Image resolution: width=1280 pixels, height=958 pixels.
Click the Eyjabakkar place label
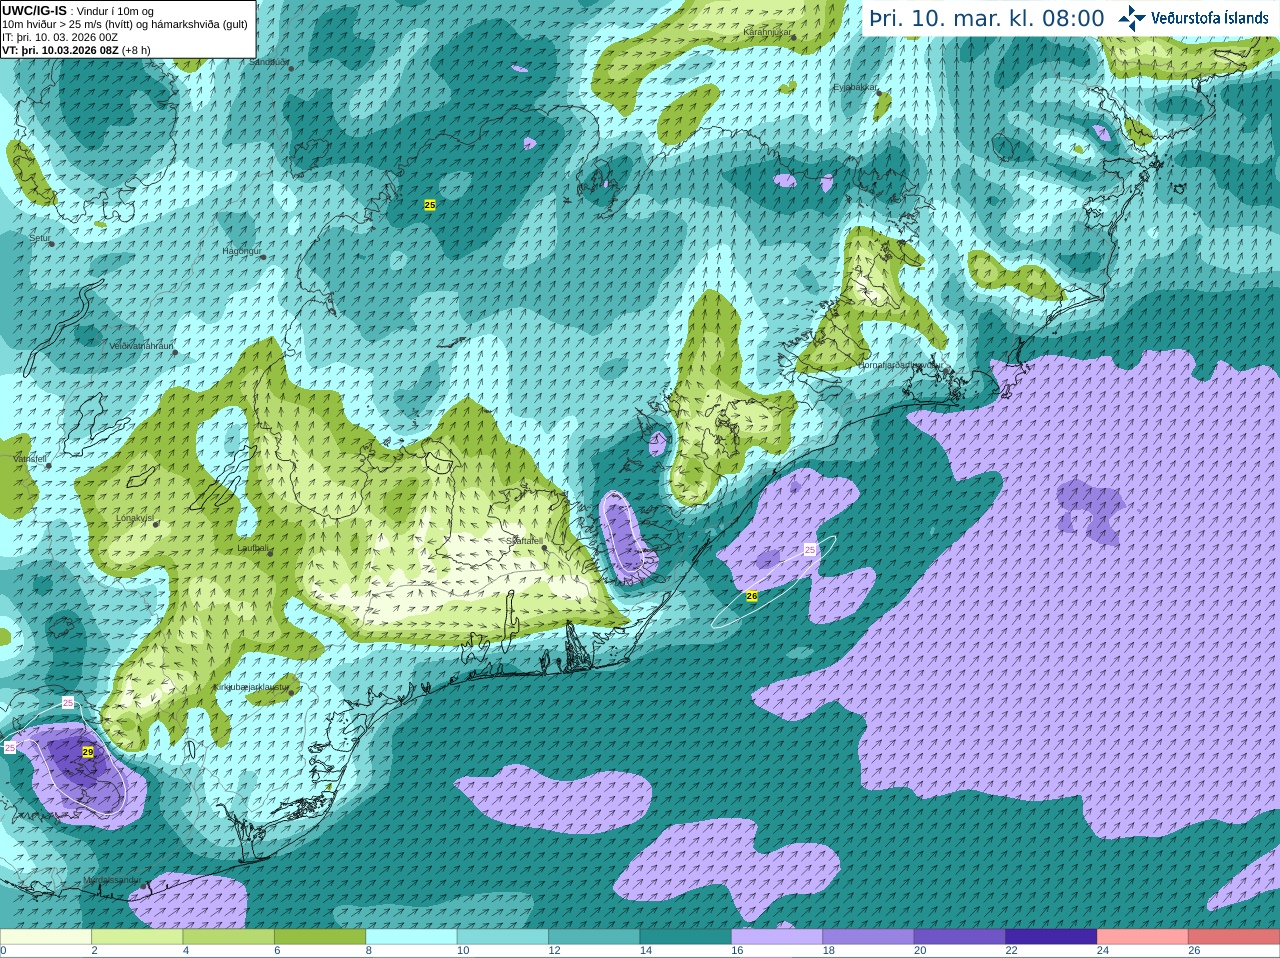coord(855,87)
